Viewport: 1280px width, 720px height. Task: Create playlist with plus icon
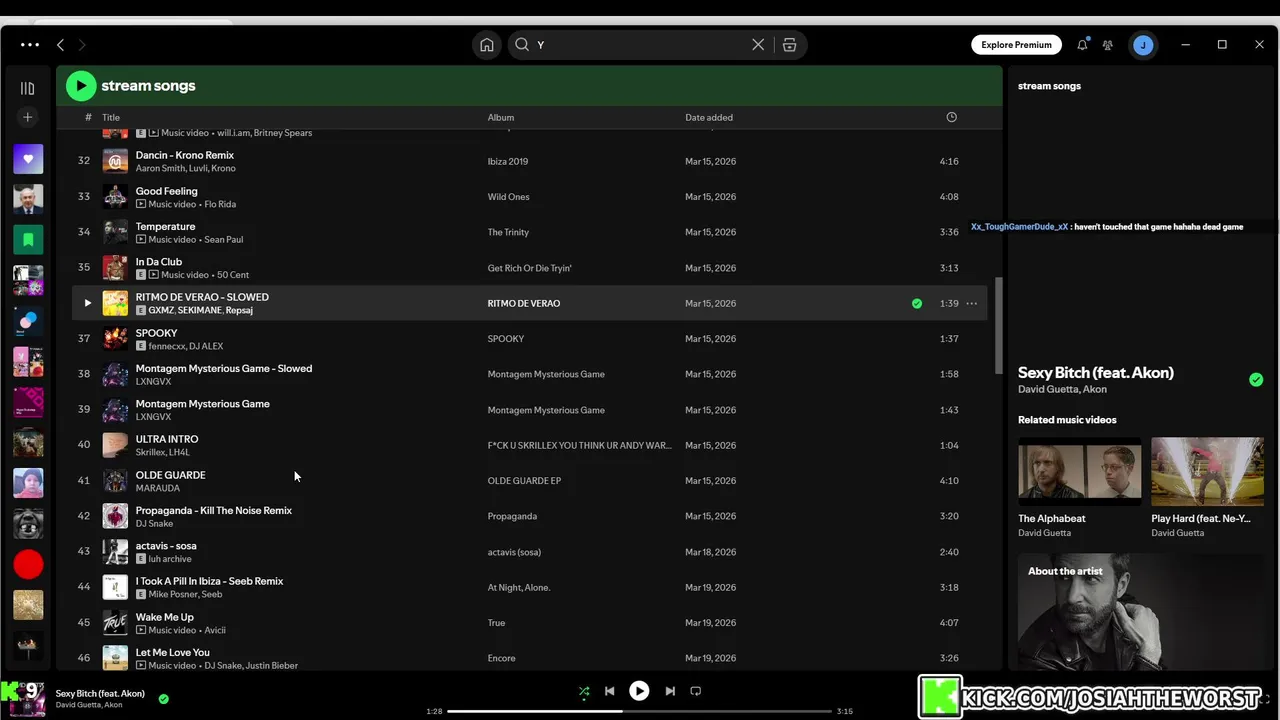[28, 117]
